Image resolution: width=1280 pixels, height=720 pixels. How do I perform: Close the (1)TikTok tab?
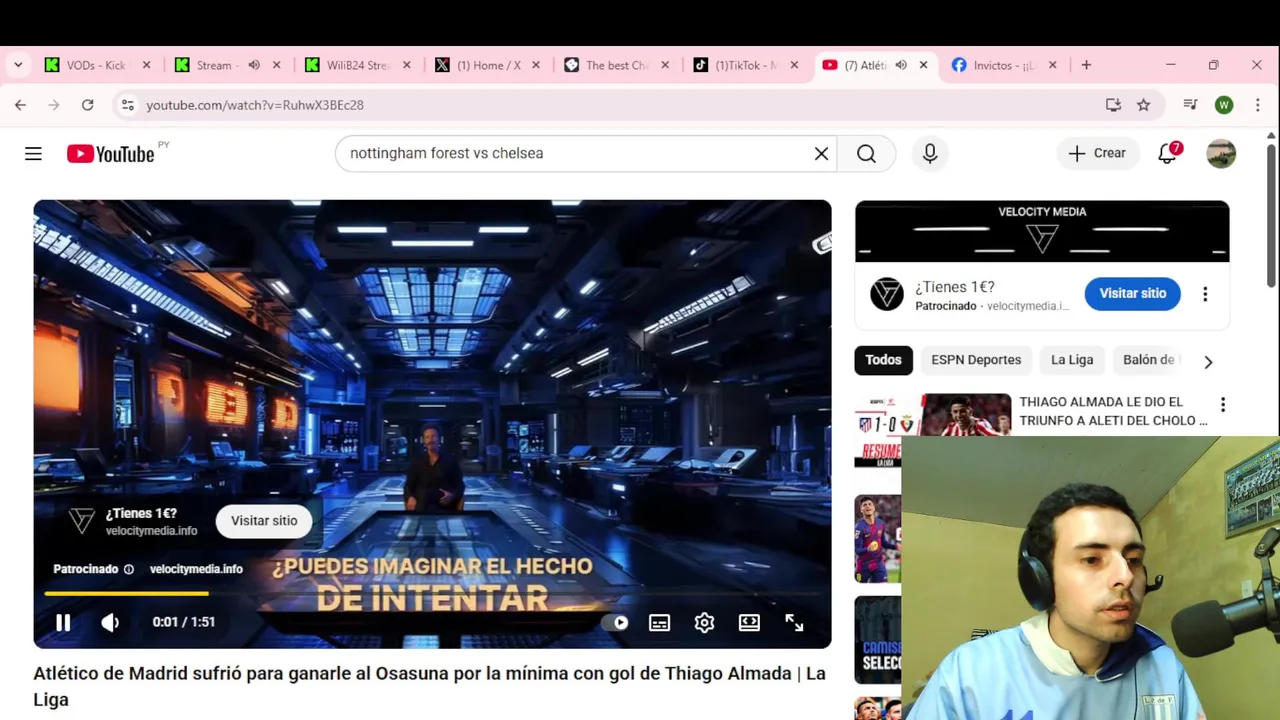(x=794, y=65)
